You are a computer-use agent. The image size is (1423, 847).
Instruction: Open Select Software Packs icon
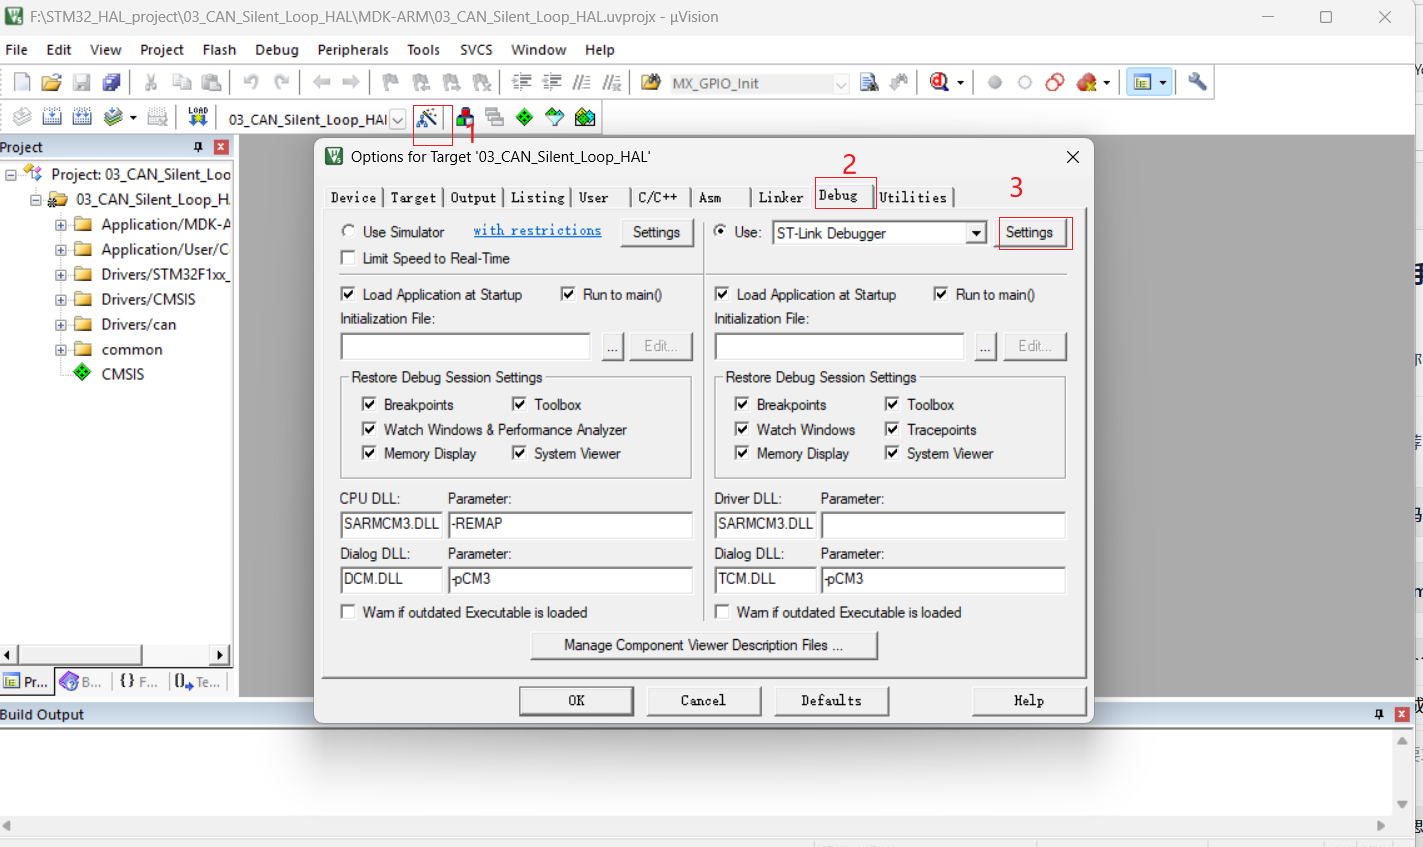[x=555, y=118]
